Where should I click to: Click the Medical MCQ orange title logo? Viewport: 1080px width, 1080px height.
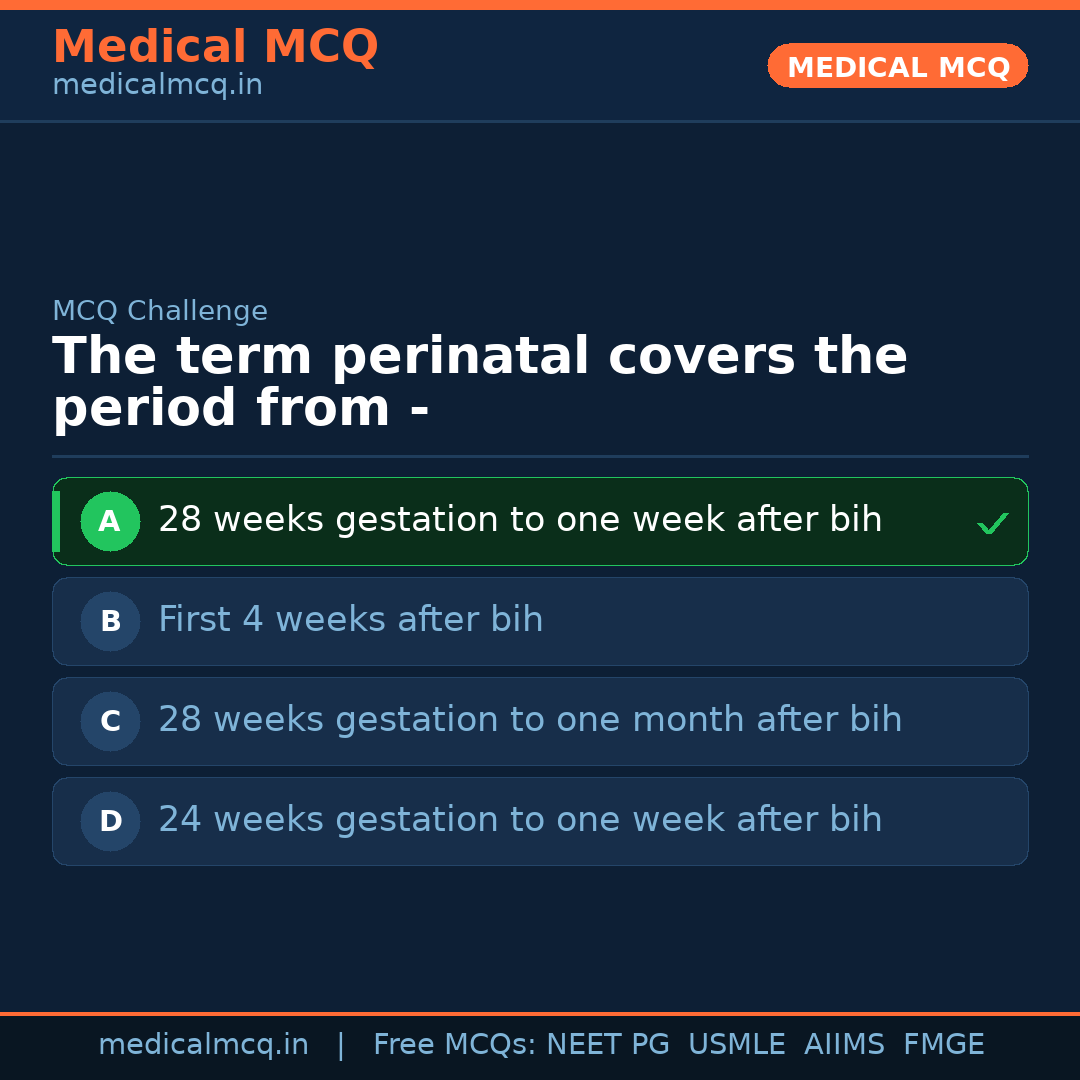(215, 47)
